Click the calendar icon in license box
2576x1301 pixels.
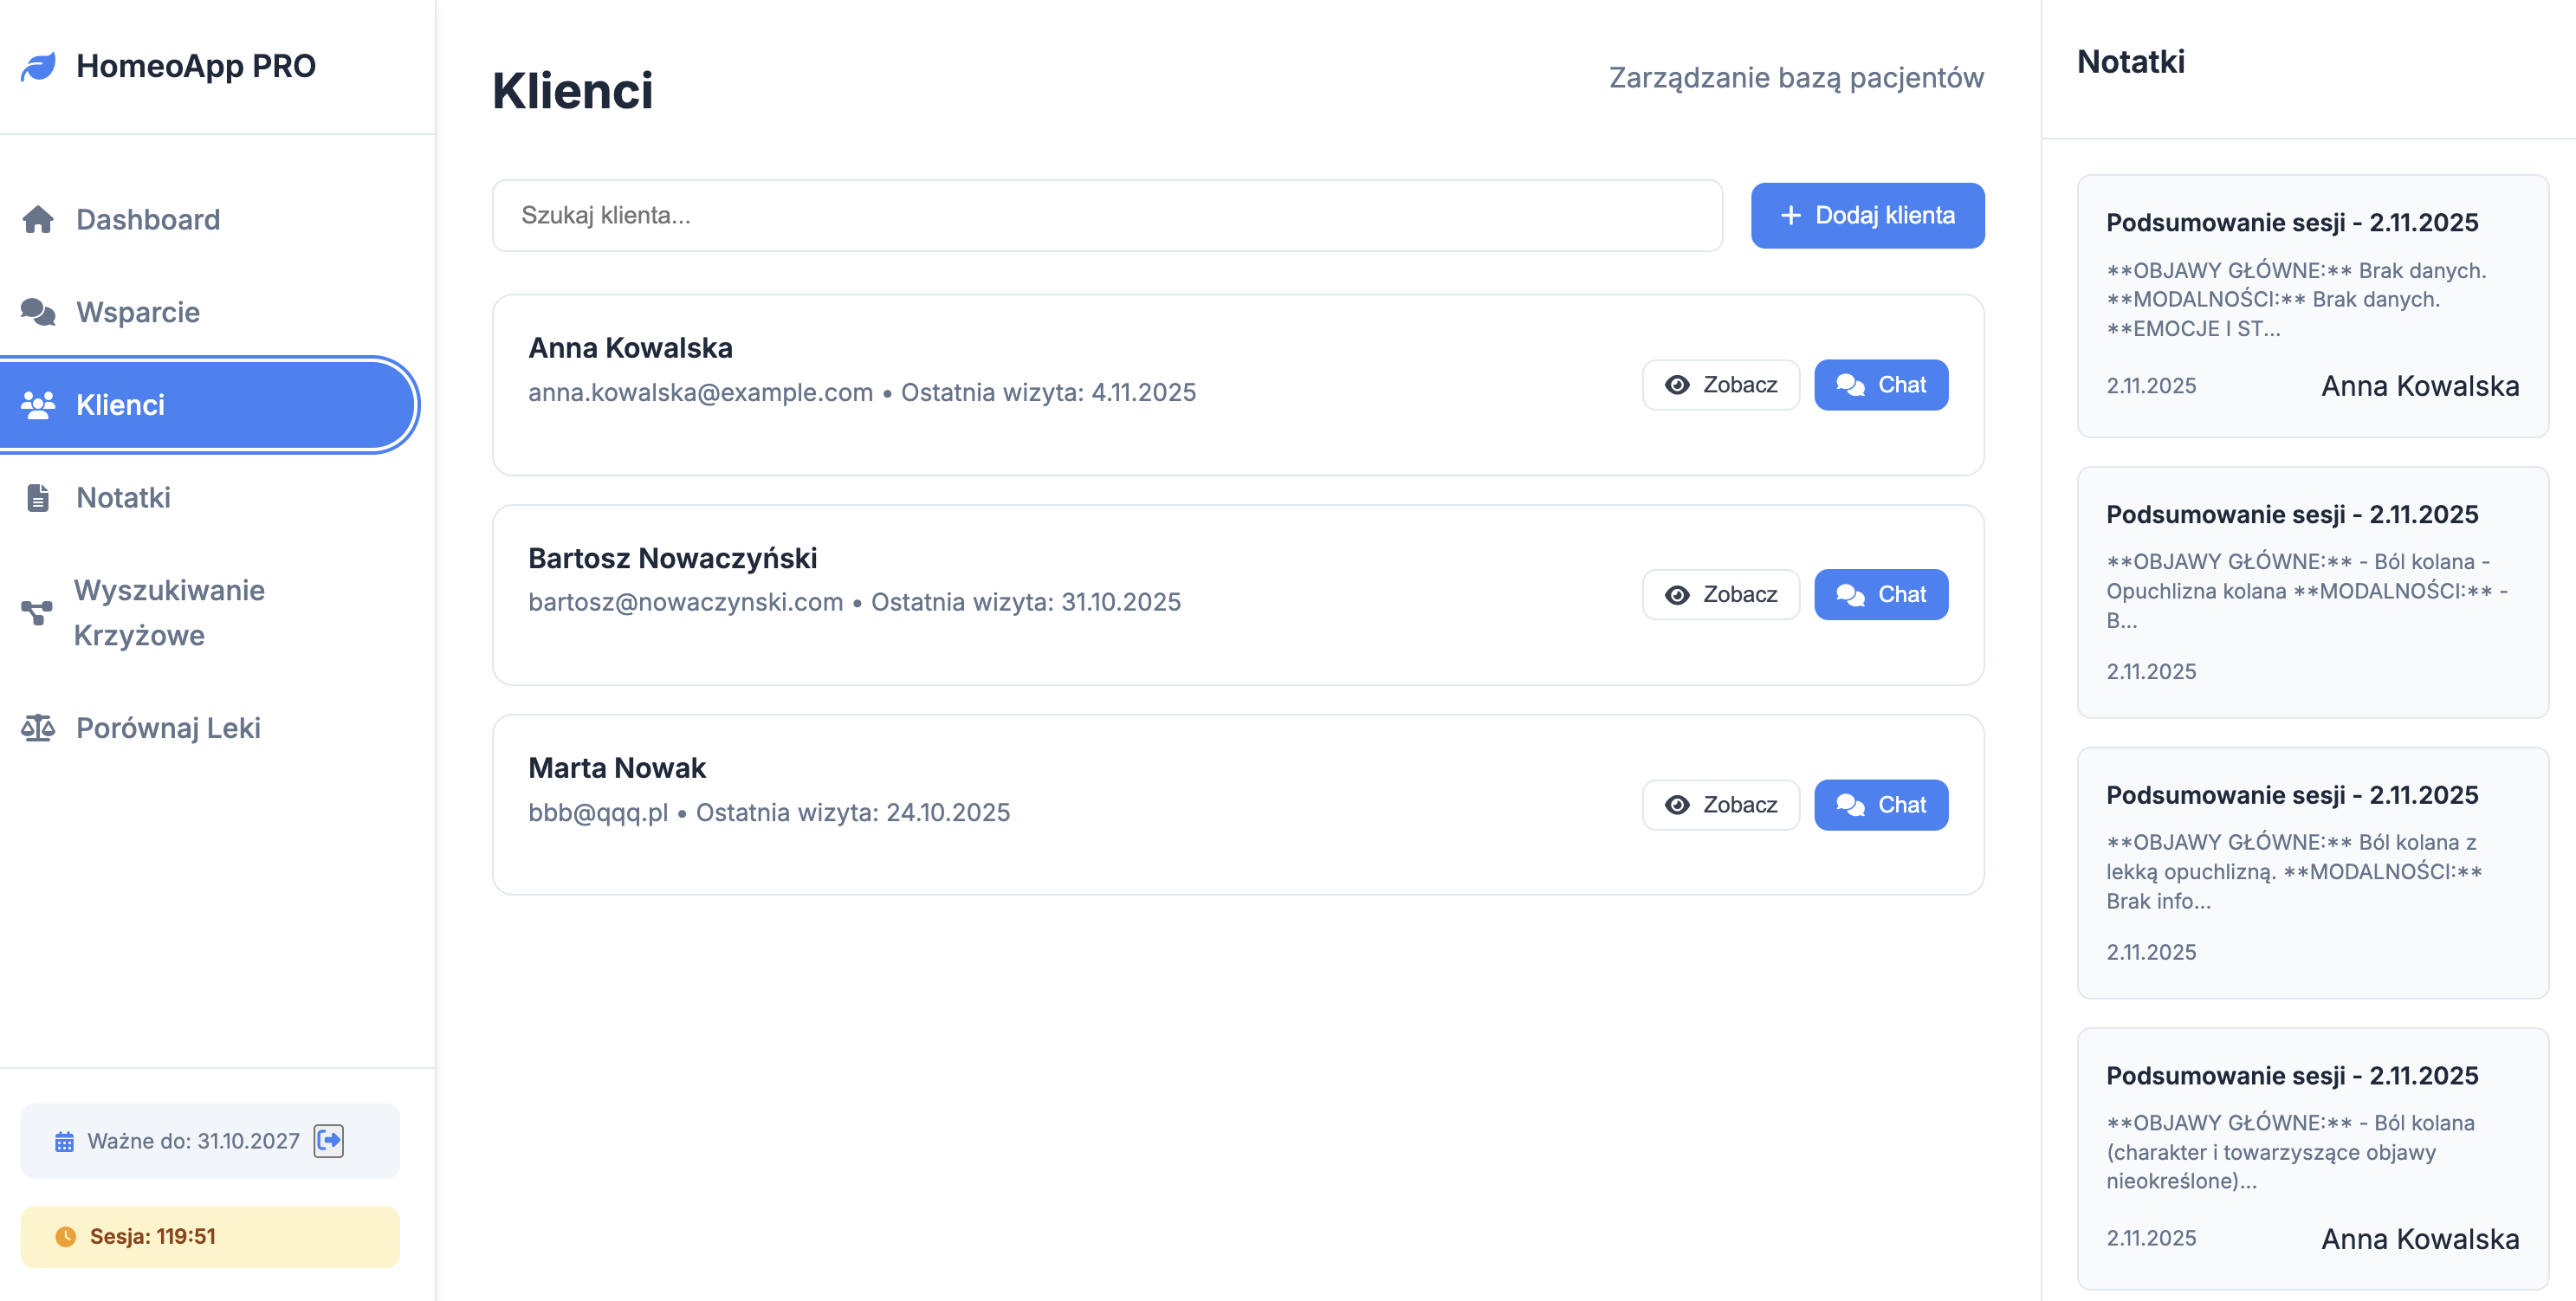tap(64, 1141)
